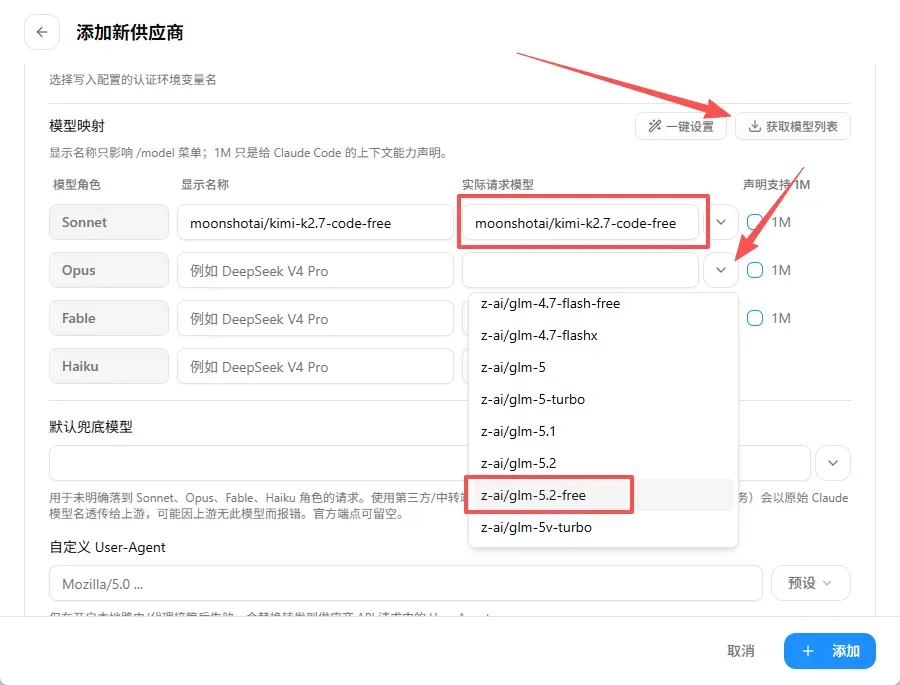Click the 自定义 User-Agent heading
900x685 pixels.
(107, 547)
